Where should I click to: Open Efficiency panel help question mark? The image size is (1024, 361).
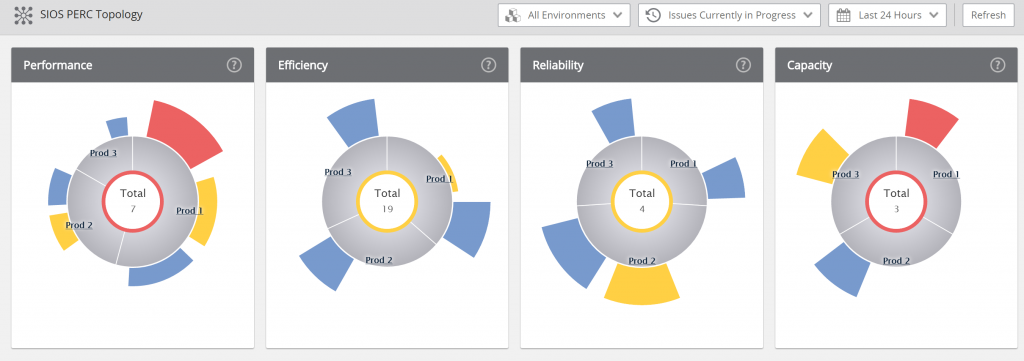(x=488, y=65)
